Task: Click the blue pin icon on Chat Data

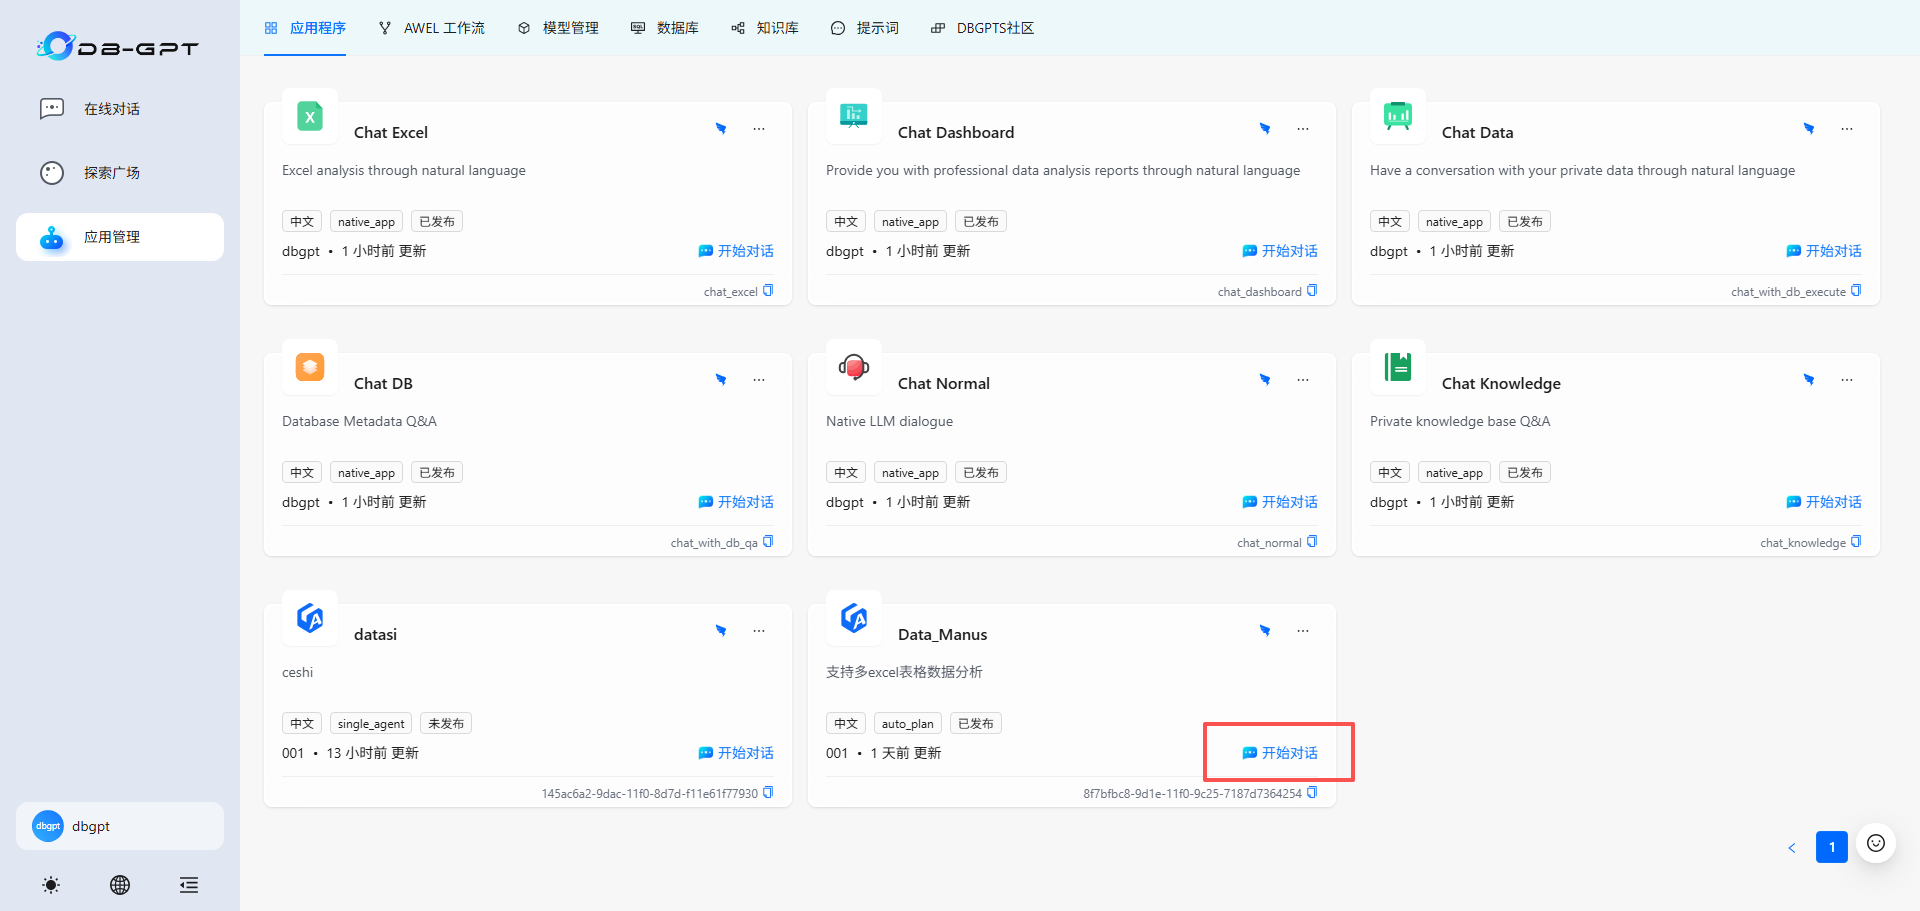Action: click(1809, 129)
